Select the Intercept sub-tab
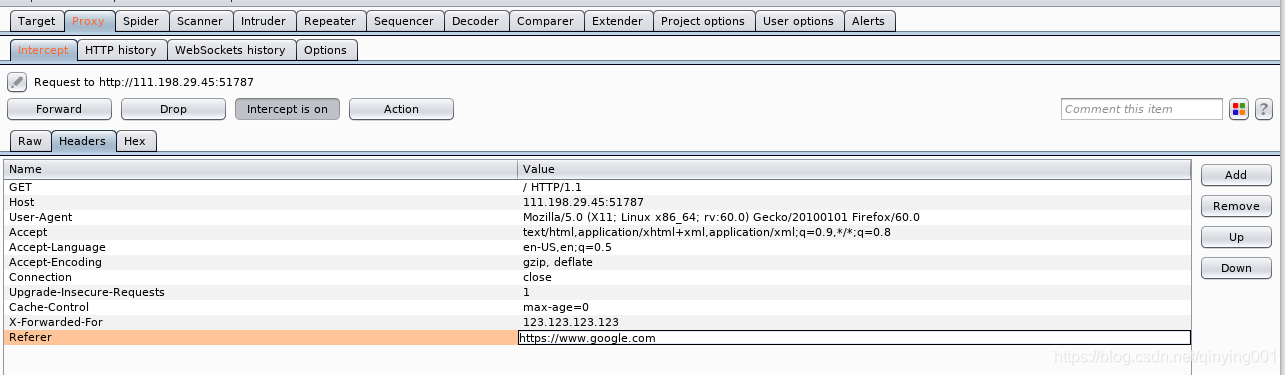1285x375 pixels. pos(43,50)
